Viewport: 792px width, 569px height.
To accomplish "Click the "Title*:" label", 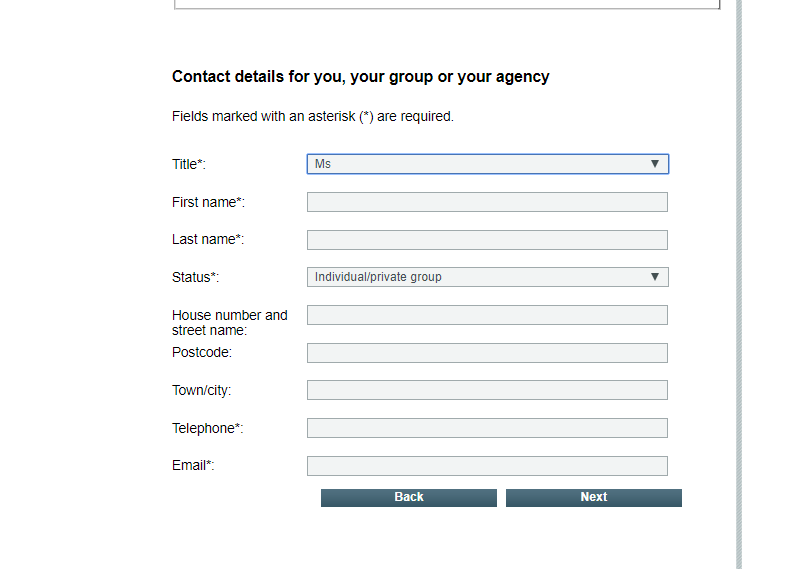I will point(189,164).
